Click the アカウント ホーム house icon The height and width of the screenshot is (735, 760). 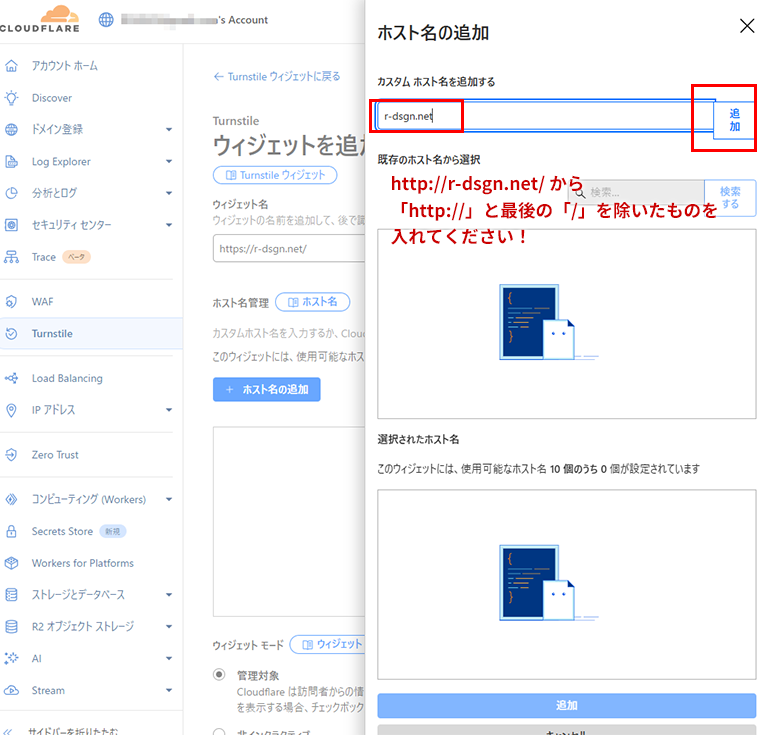tap(12, 66)
